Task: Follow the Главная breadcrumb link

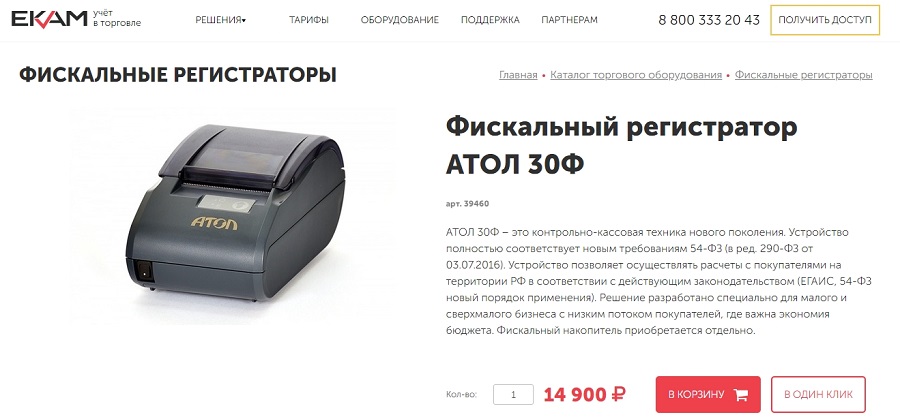Action: point(518,75)
